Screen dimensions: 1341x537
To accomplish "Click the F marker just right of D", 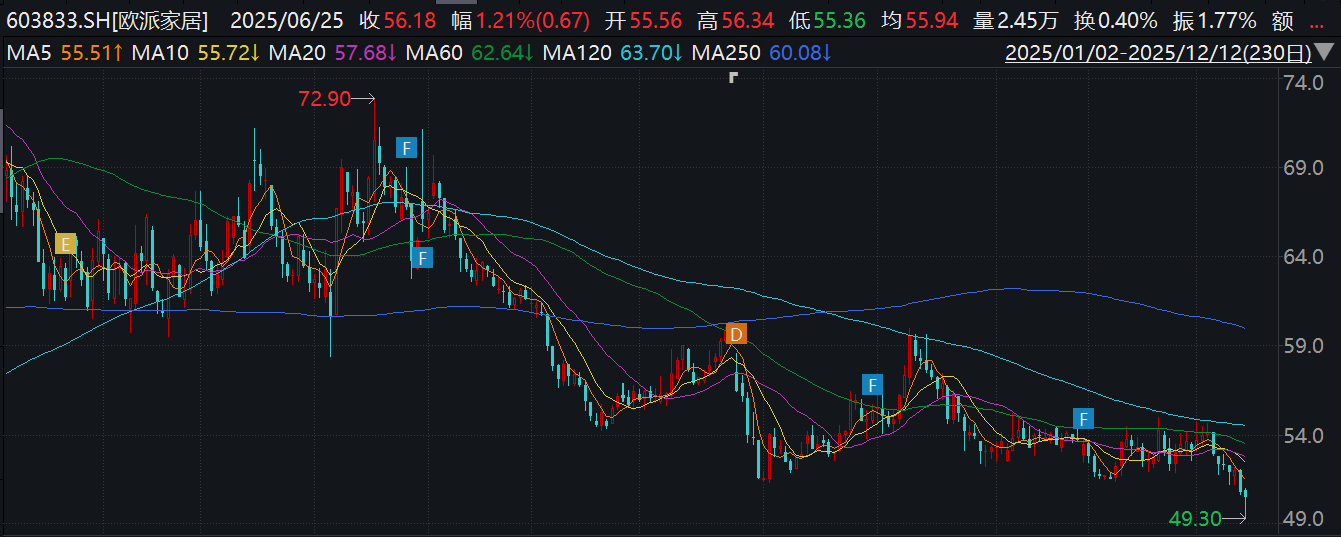I will 873,384.
